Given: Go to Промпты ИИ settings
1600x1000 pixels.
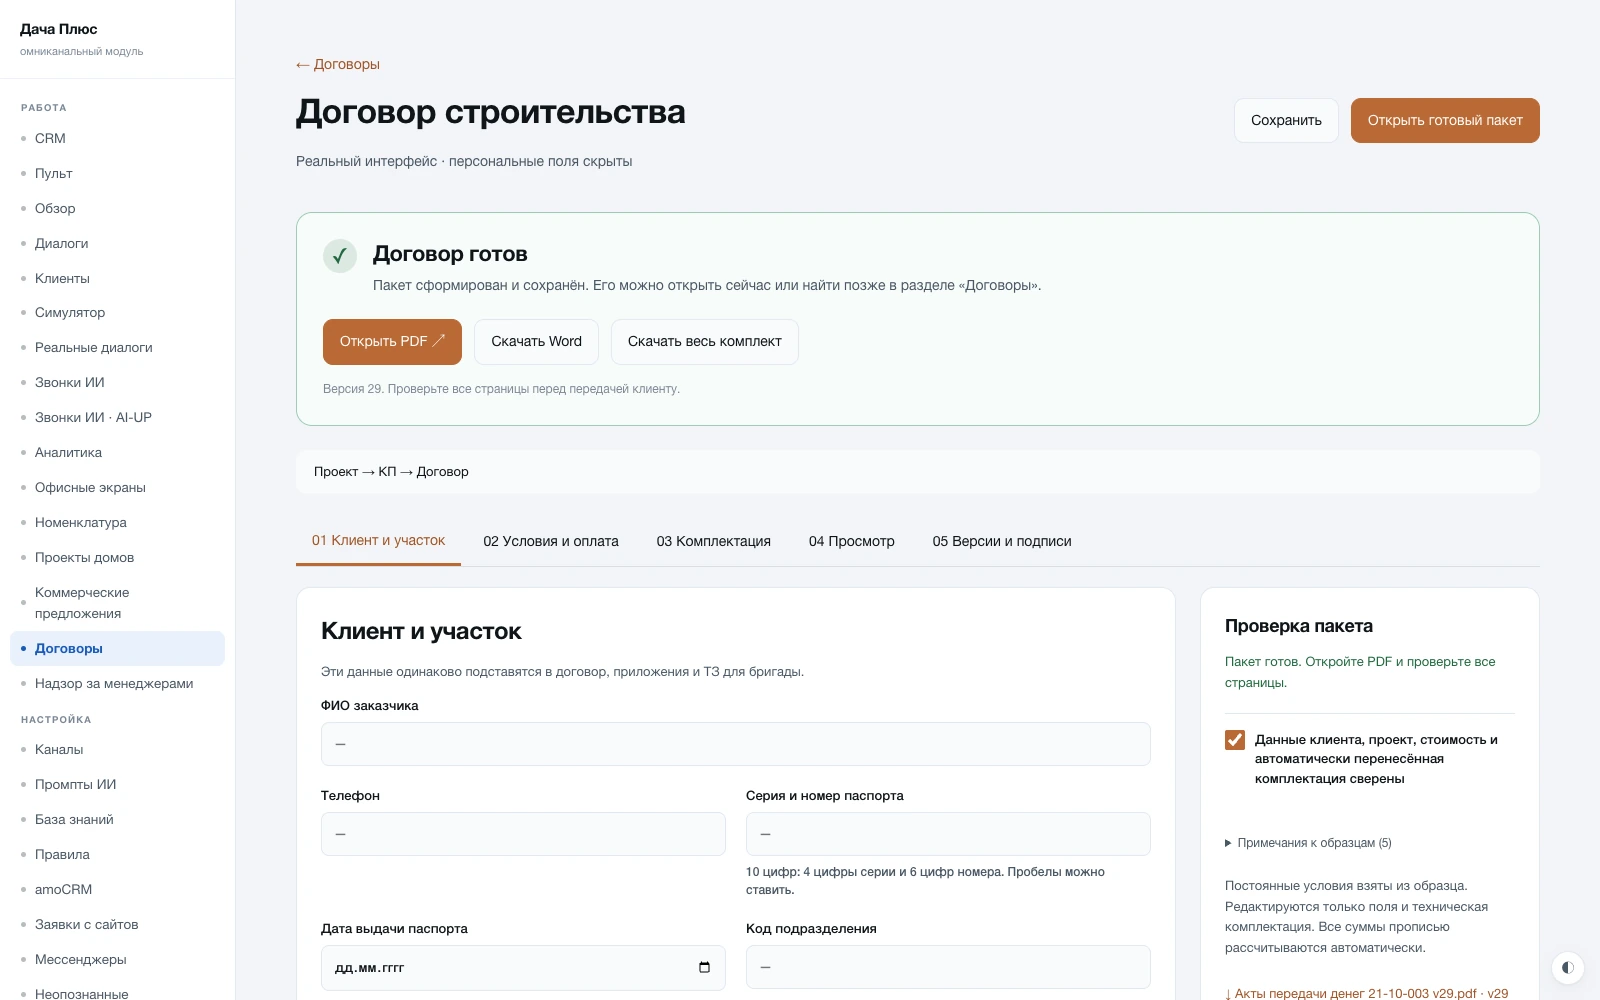Looking at the screenshot, I should [x=117, y=784].
